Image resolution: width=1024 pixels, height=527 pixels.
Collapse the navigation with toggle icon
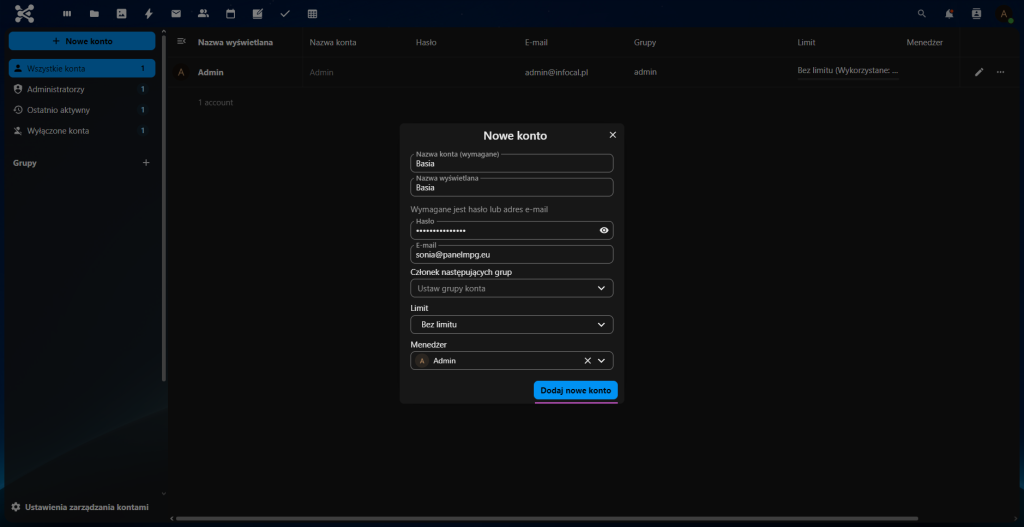click(182, 42)
